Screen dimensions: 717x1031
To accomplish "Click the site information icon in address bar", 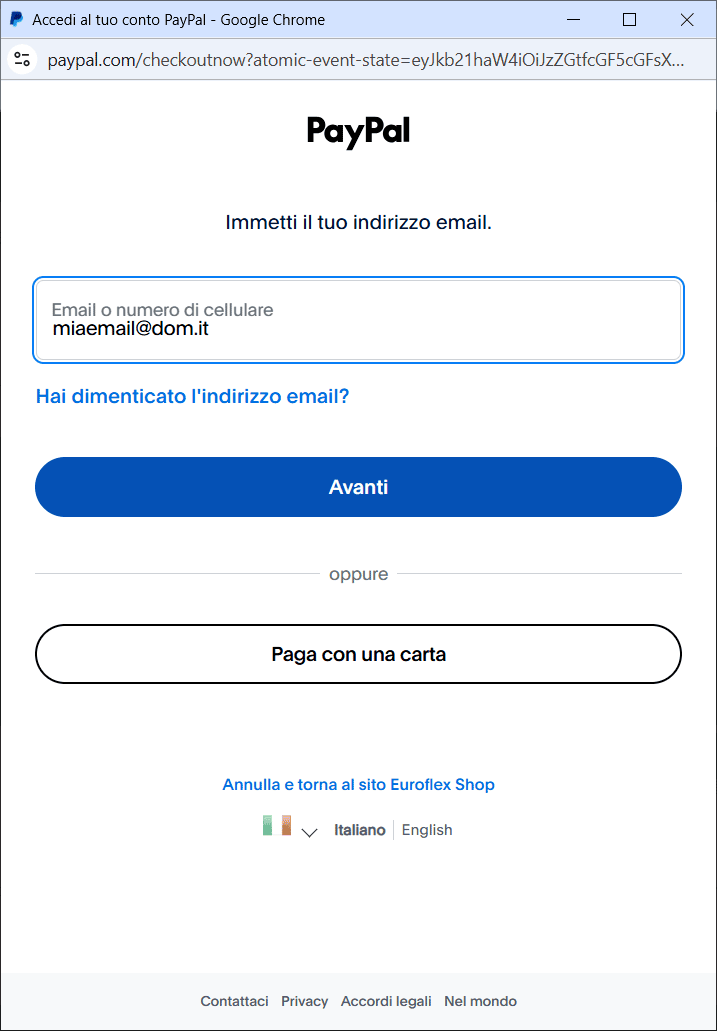I will [22, 60].
